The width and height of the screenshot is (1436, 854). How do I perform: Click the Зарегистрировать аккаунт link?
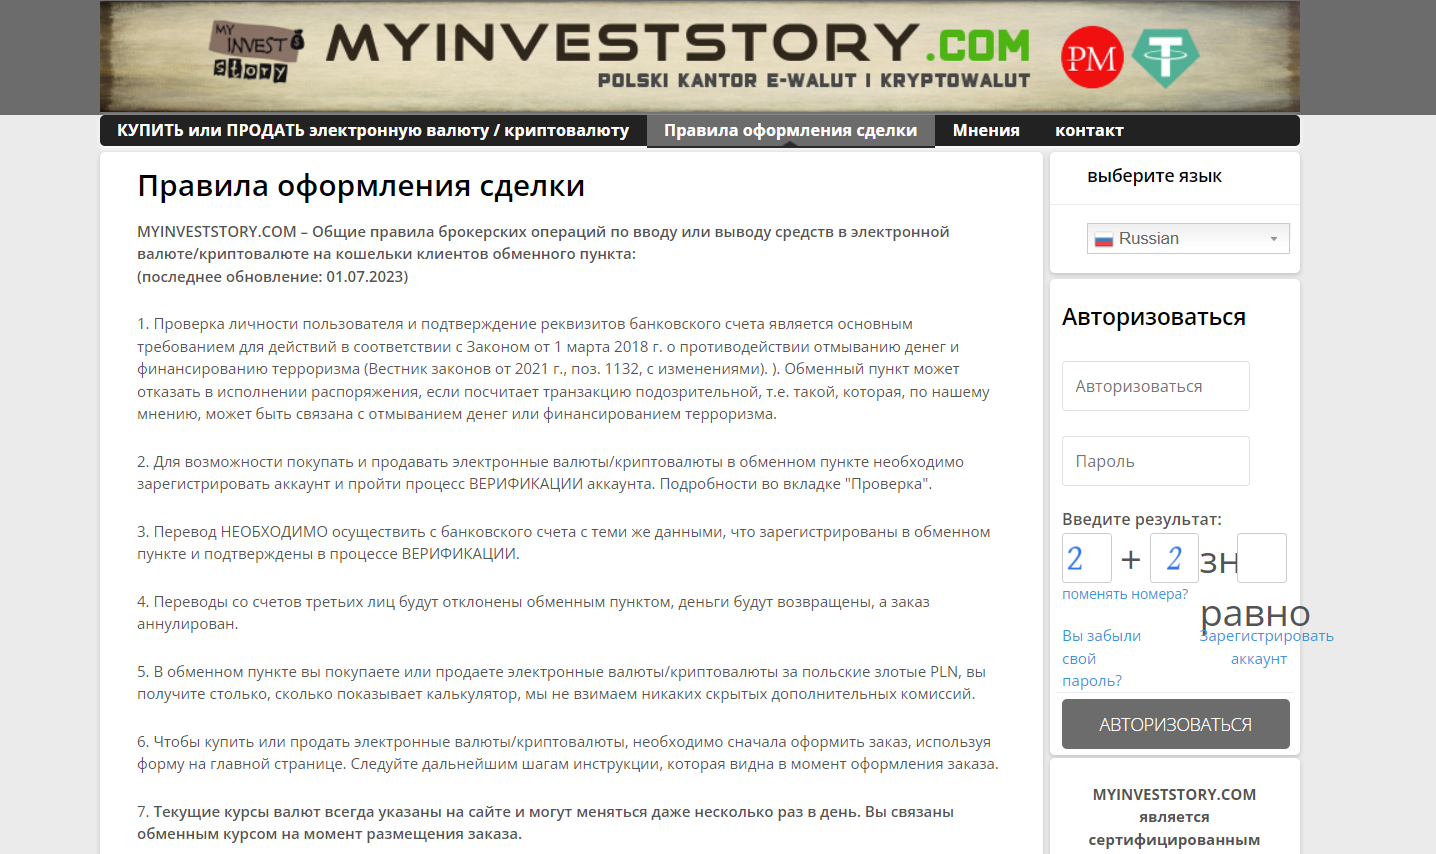tap(1266, 647)
